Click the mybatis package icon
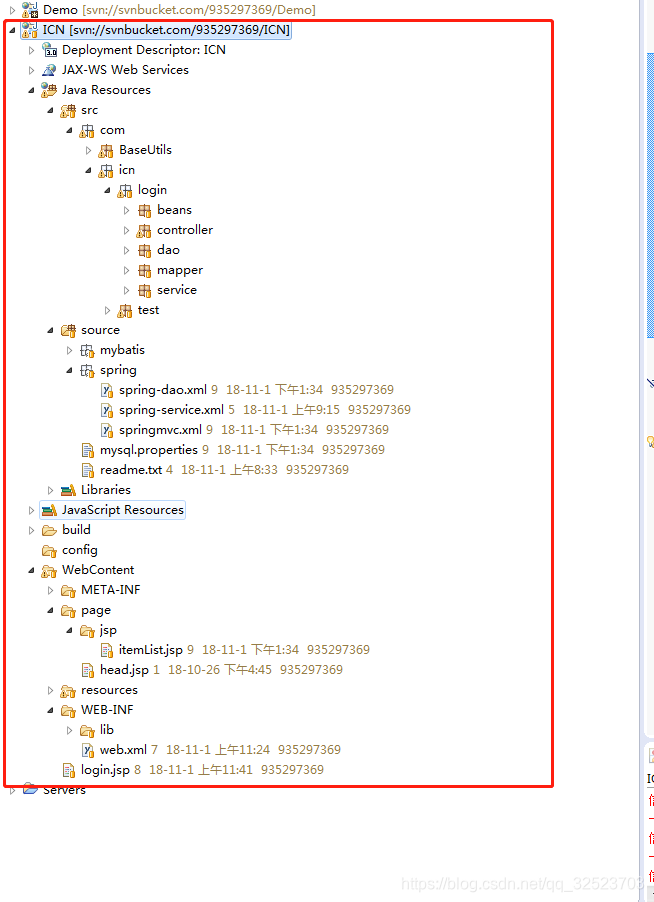This screenshot has width=654, height=902. (x=87, y=350)
